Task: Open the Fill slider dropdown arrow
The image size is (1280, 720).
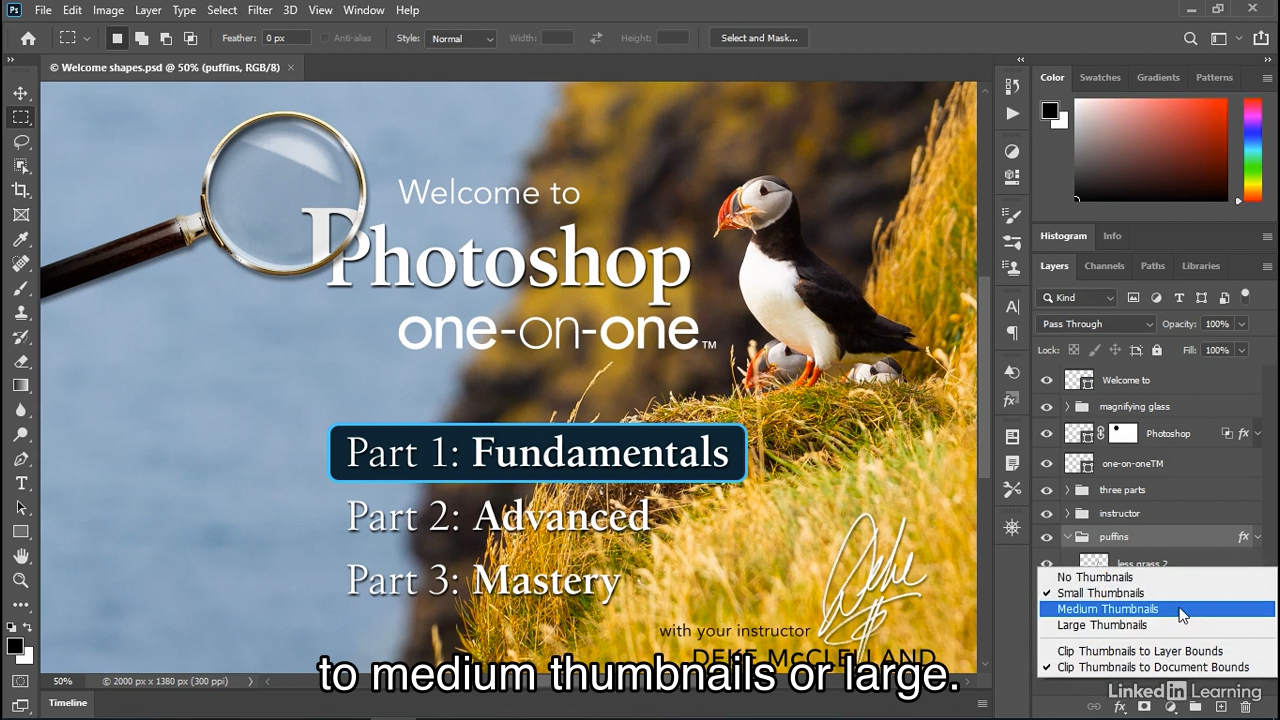Action: [1242, 350]
